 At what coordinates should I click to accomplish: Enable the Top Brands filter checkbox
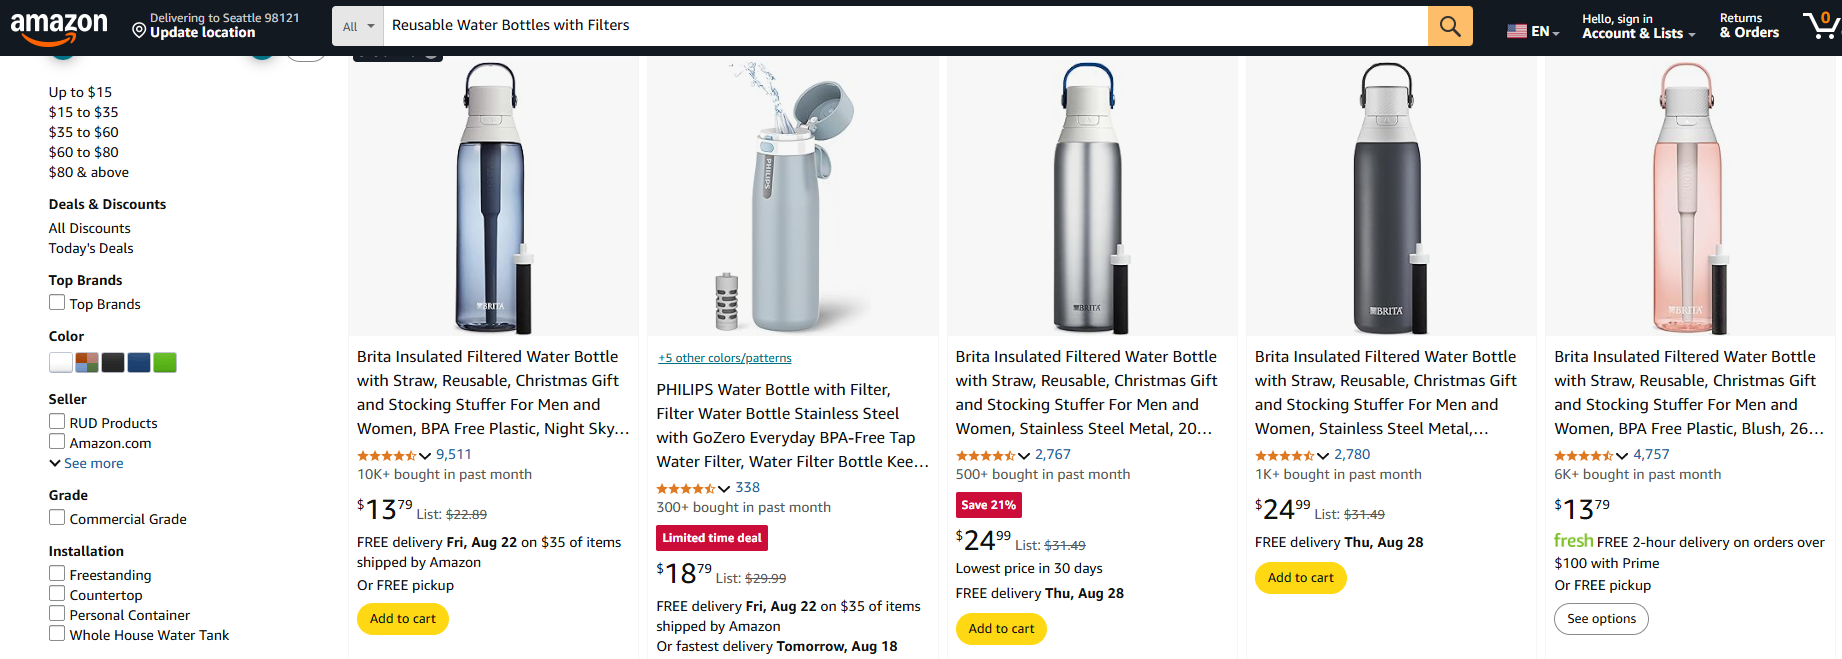[x=57, y=303]
